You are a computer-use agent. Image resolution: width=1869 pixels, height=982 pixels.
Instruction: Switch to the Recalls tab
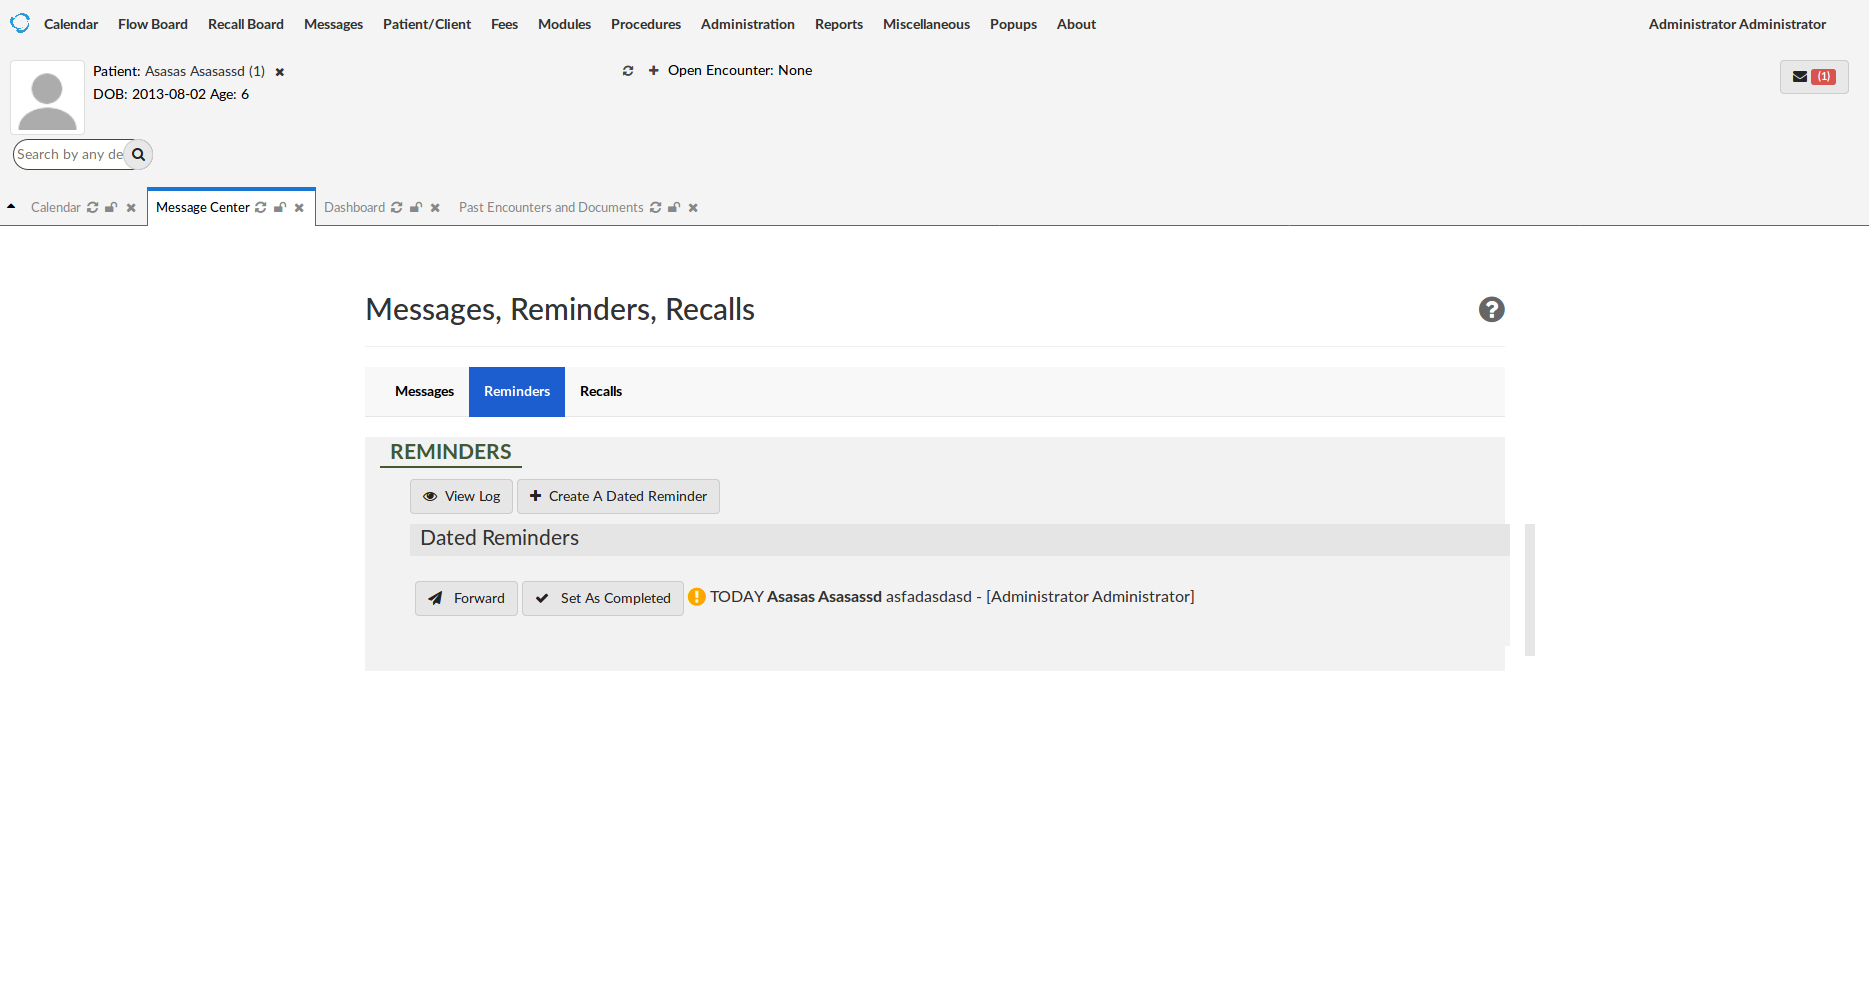coord(601,391)
